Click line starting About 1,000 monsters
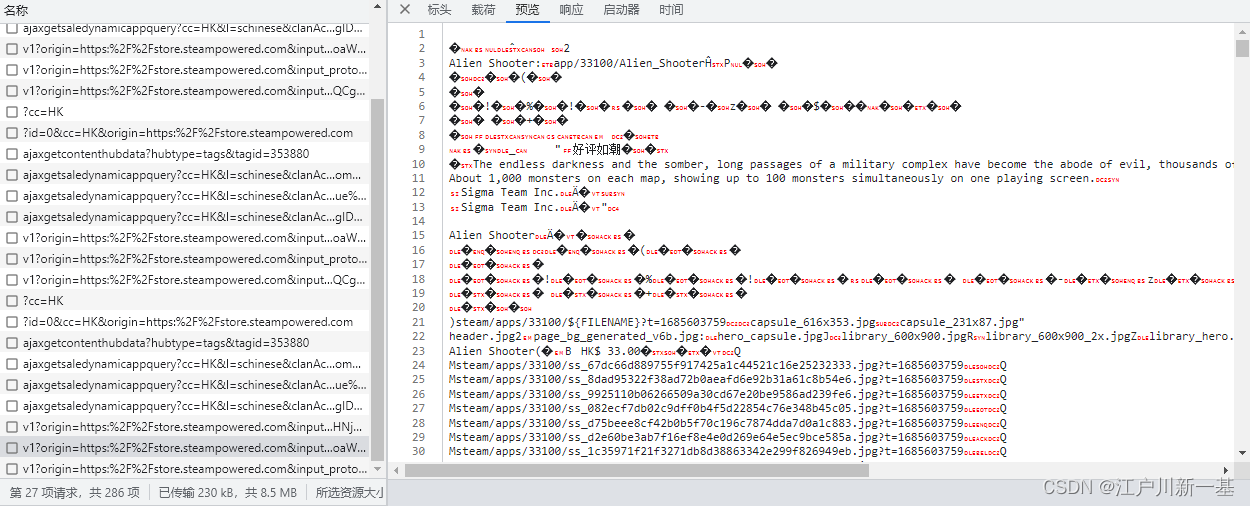The image size is (1250, 506). [x=784, y=178]
